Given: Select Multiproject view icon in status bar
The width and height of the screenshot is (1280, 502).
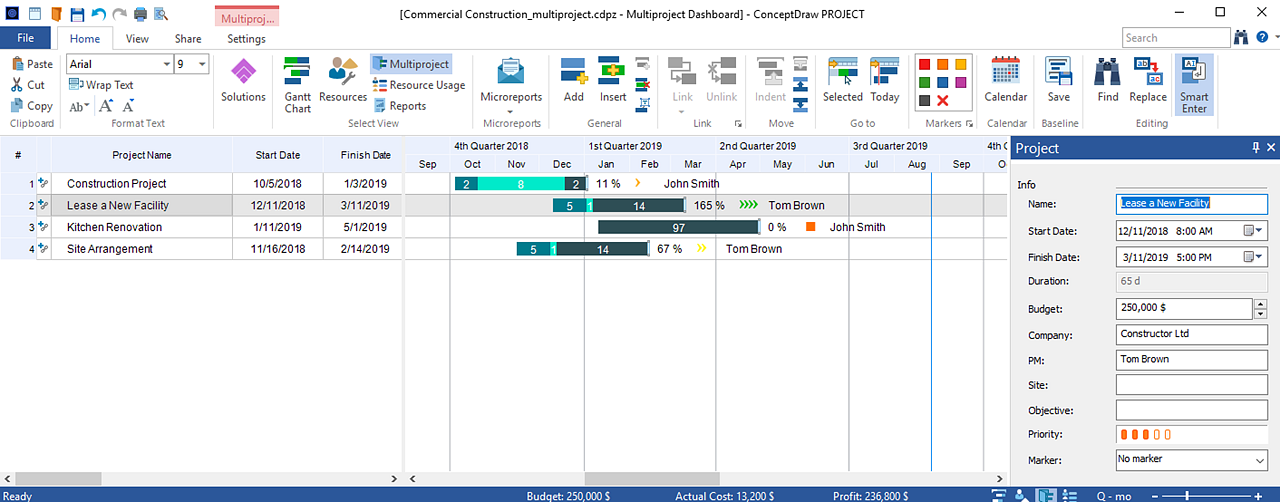Looking at the screenshot, I should point(1047,495).
